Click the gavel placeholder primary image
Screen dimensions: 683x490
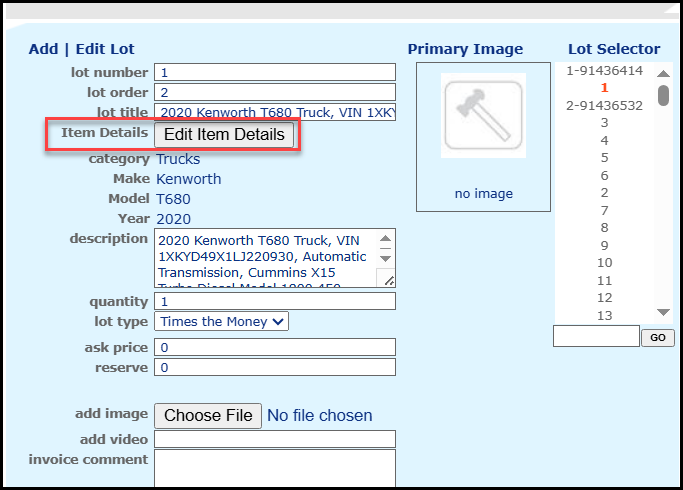click(x=484, y=115)
